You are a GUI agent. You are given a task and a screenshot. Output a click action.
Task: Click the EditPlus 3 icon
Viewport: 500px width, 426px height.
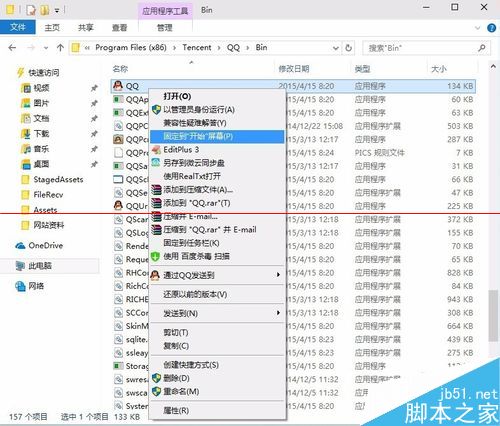pyautogui.click(x=156, y=150)
